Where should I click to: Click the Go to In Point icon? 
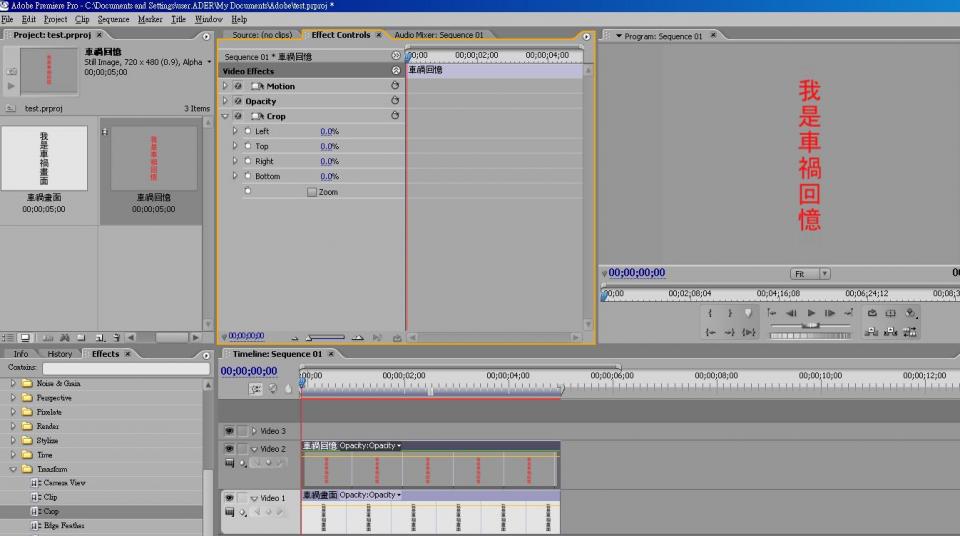[x=710, y=332]
